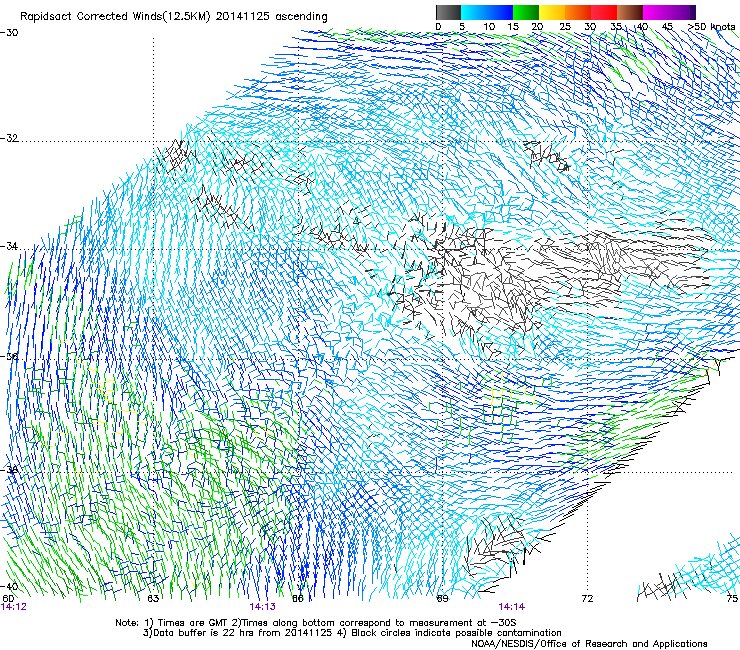The width and height of the screenshot is (740, 650).
Task: Click the longitude label '75'
Action: point(732,599)
